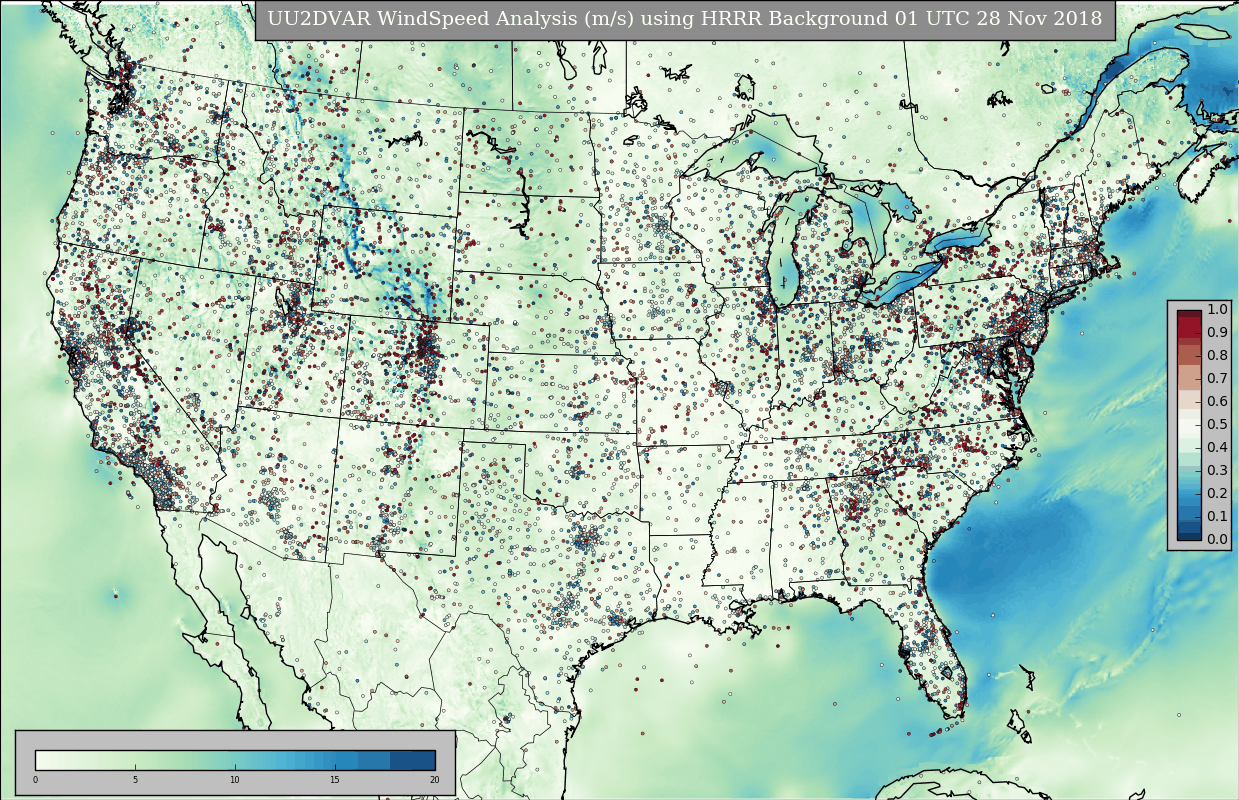
Task: Select the 0.5 label on vertical colorbar
Action: (x=1217, y=424)
